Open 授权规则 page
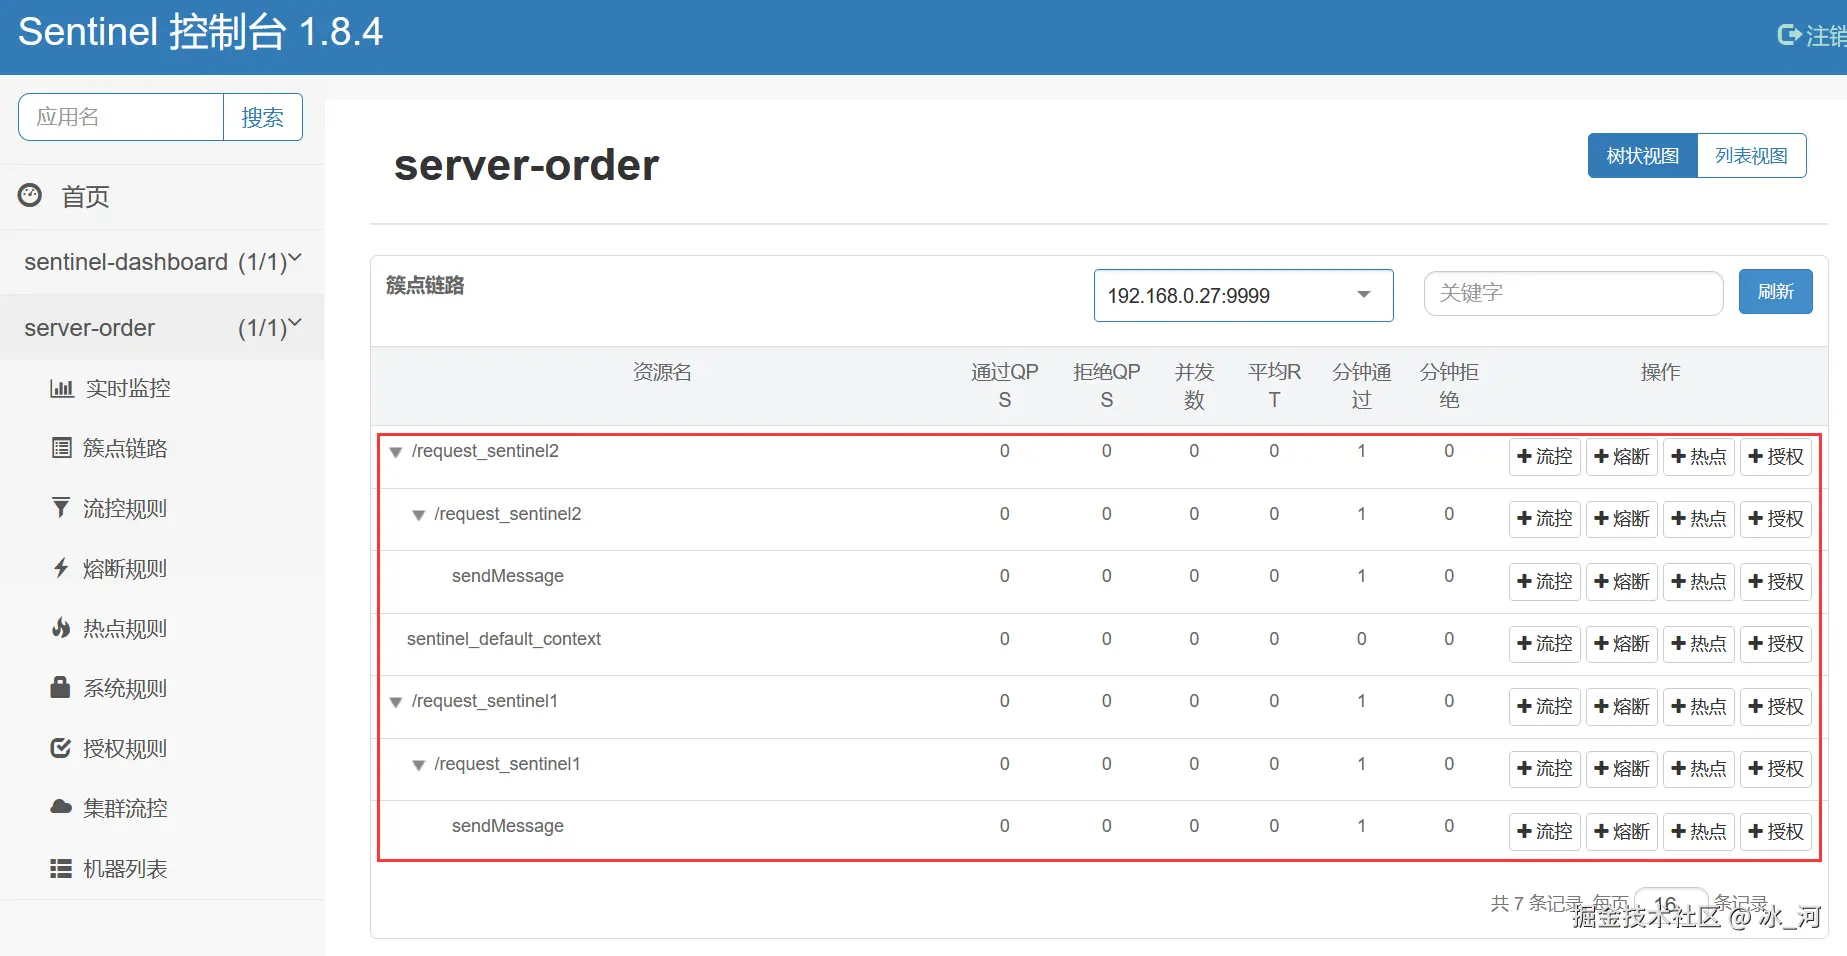 click(x=125, y=748)
